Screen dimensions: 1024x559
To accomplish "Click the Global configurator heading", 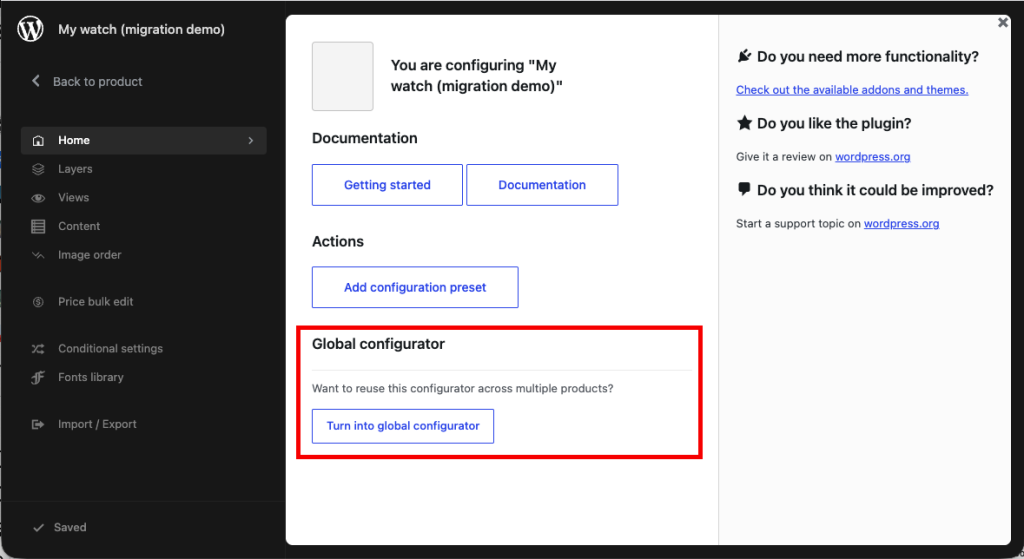I will click(x=378, y=344).
